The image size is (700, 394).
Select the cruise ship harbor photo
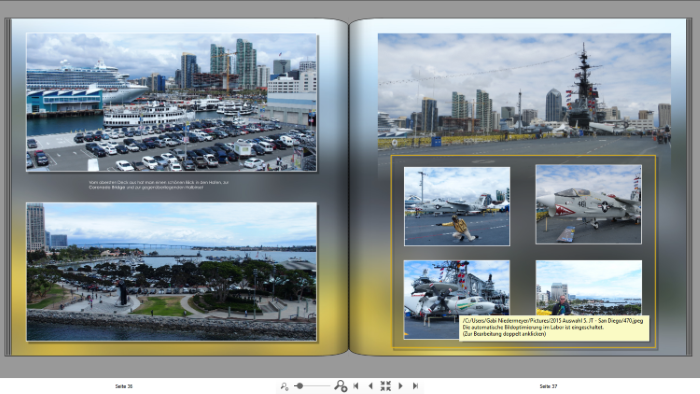click(x=172, y=102)
